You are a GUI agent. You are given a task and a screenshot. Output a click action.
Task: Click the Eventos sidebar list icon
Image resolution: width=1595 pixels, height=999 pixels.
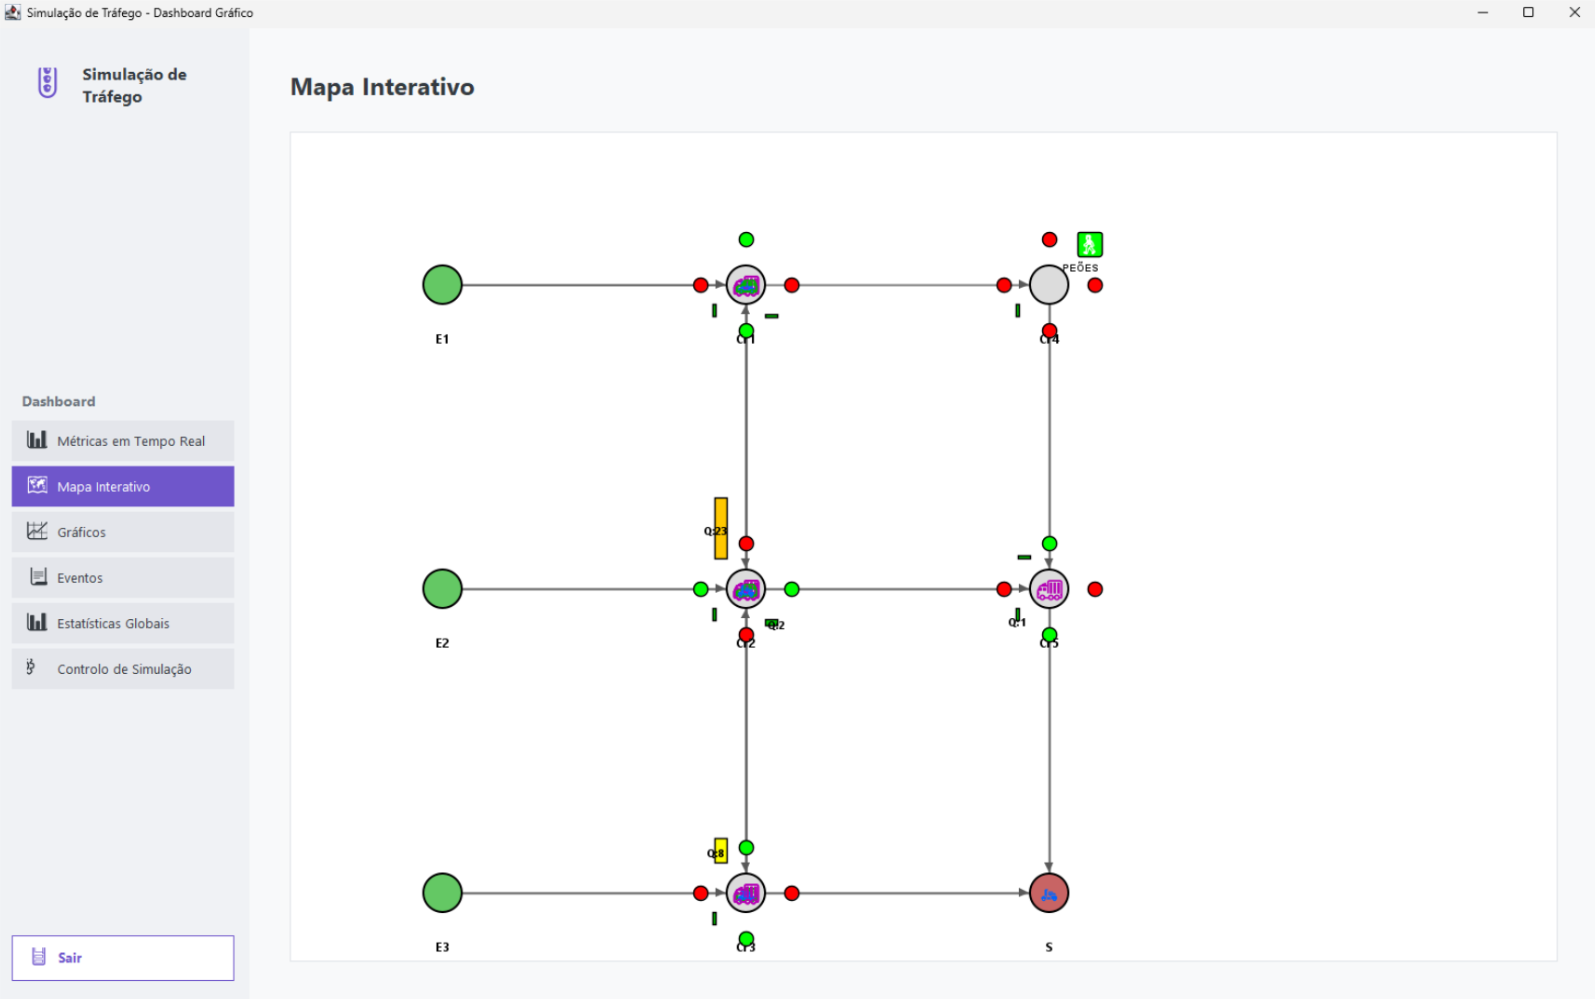tap(38, 577)
